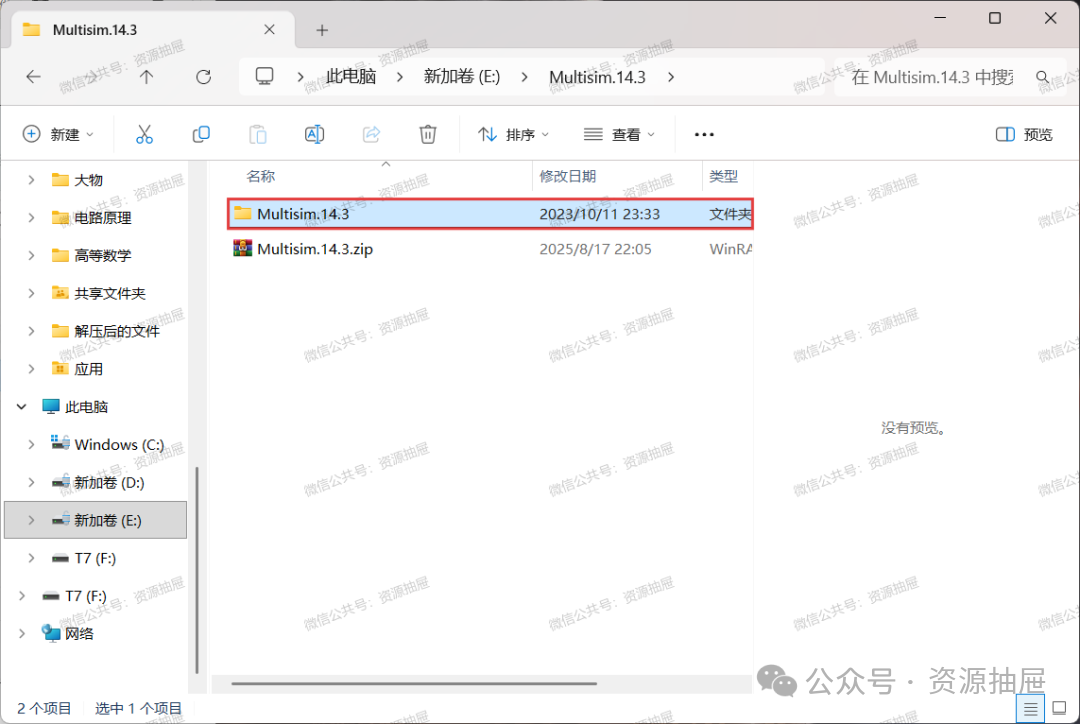Expand the 应用 folder tree node

pyautogui.click(x=31, y=369)
